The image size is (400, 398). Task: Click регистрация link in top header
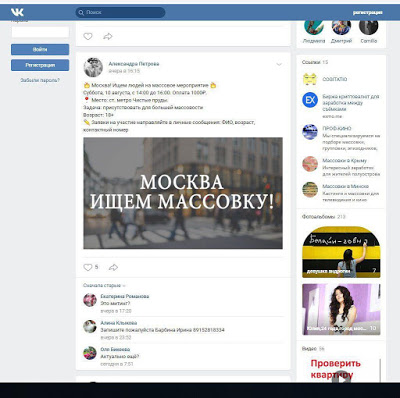pyautogui.click(x=368, y=13)
